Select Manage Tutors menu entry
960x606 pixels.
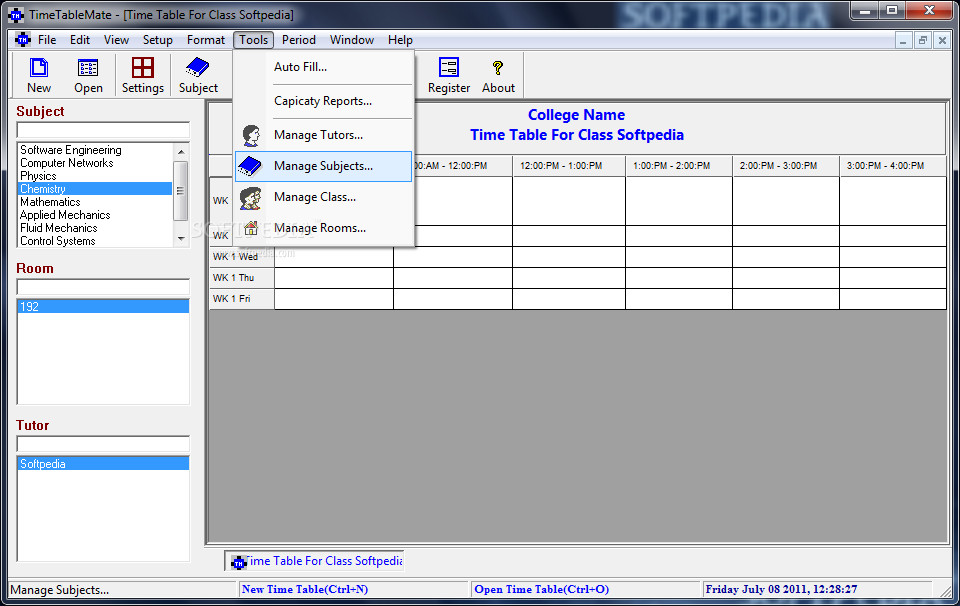click(318, 135)
